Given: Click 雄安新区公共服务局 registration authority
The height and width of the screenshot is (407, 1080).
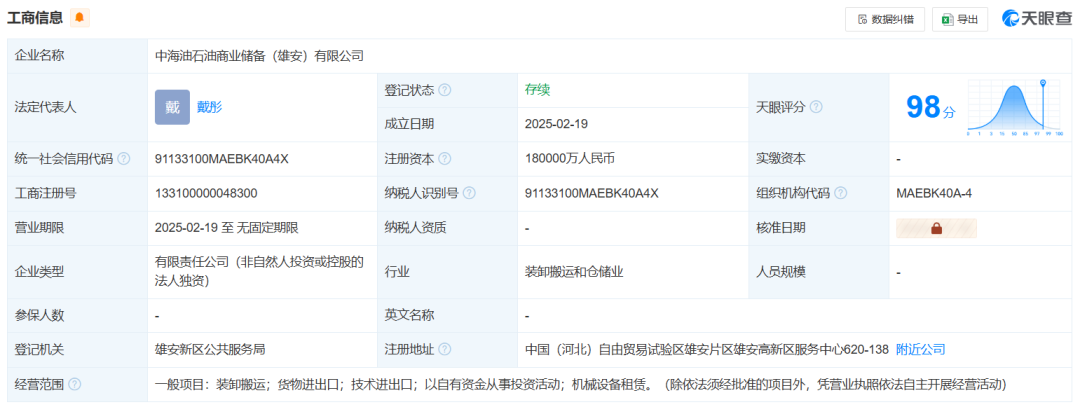Looking at the screenshot, I should [x=210, y=350].
